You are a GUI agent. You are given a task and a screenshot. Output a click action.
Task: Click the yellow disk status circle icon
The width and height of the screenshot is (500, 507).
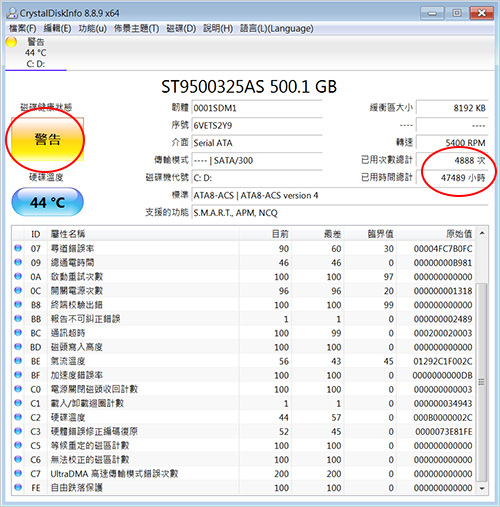[x=11, y=42]
